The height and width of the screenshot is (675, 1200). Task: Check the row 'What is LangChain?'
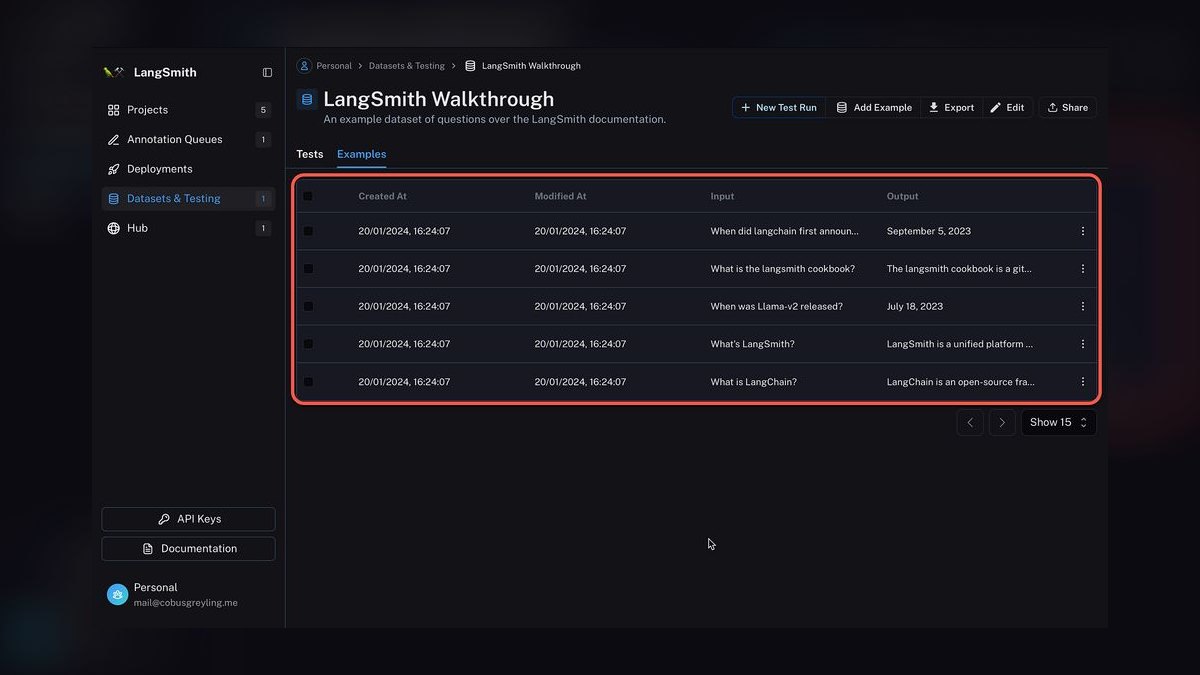pyautogui.click(x=308, y=382)
